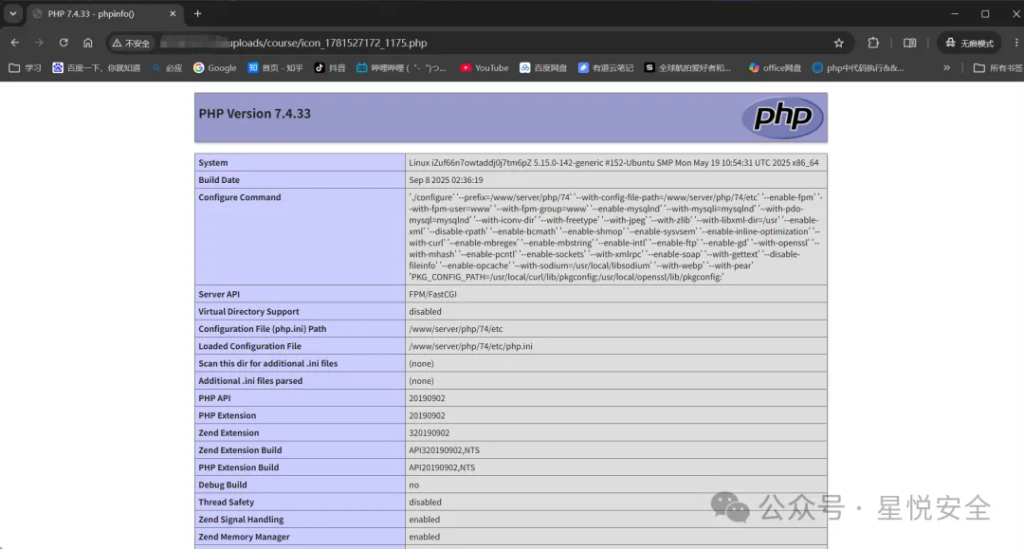This screenshot has height=549, width=1024.
Task: Click the Zend Memory Manager label
Action: [244, 537]
